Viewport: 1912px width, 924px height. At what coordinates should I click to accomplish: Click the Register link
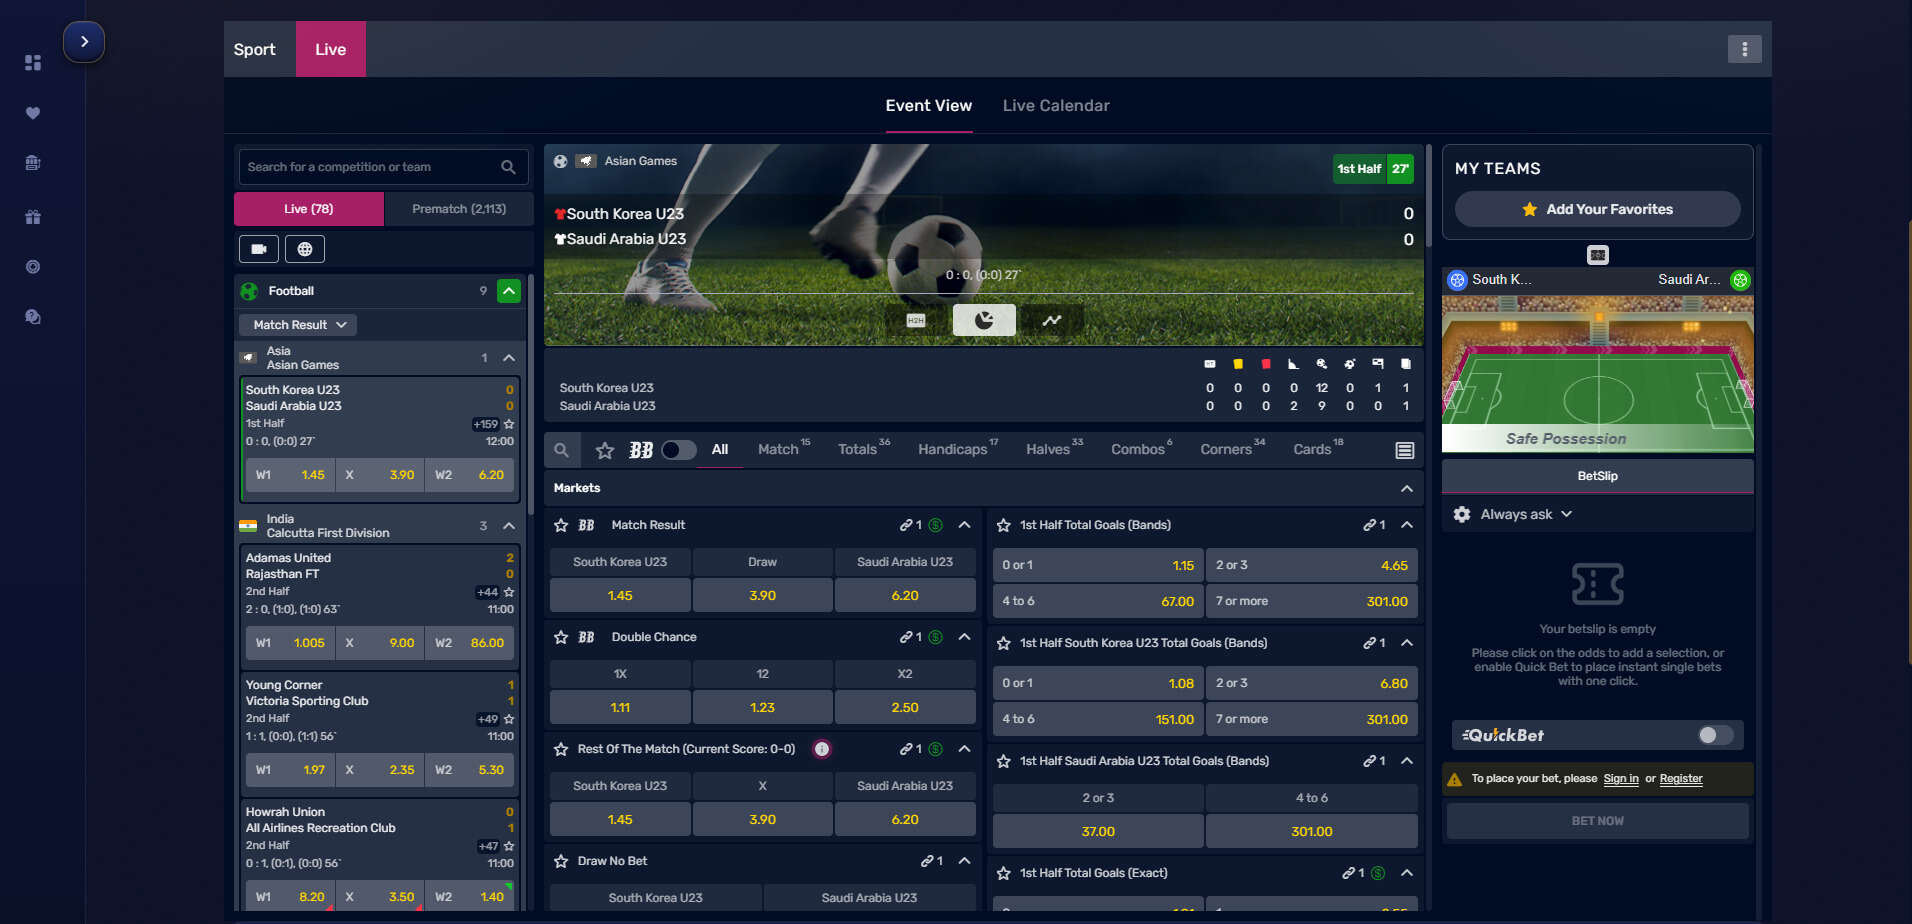click(x=1681, y=779)
